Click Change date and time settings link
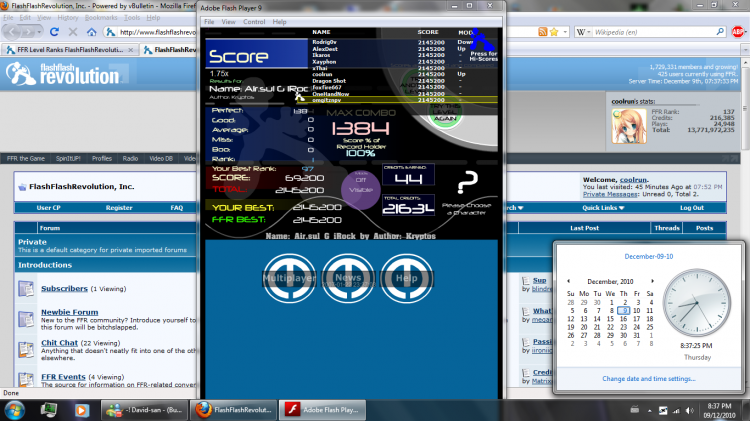 pyautogui.click(x=649, y=378)
